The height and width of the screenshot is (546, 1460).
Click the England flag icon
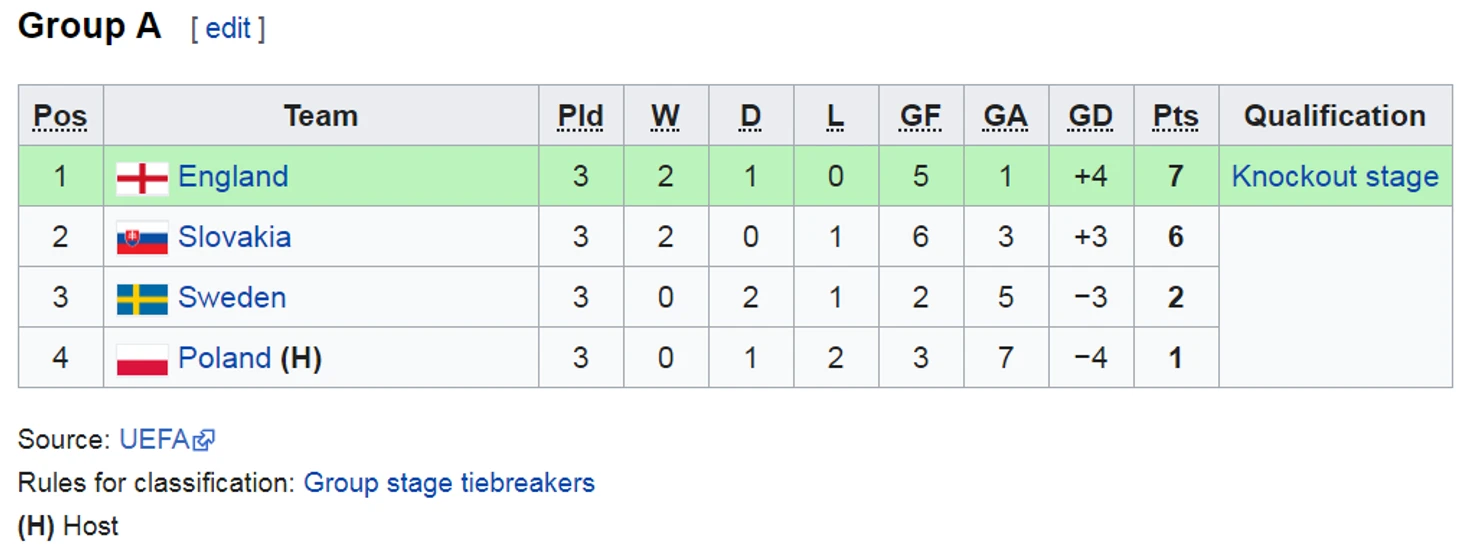pyautogui.click(x=142, y=178)
